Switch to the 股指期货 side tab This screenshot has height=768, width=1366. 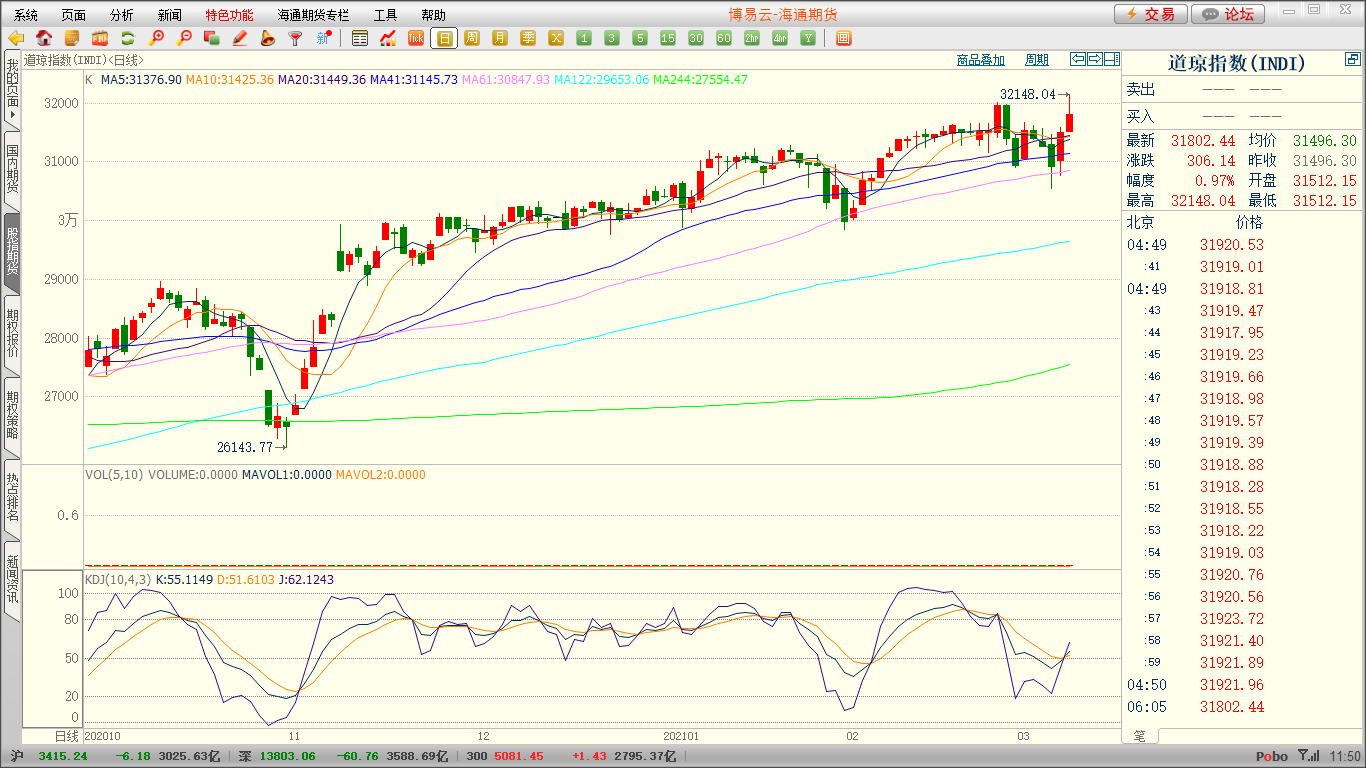click(12, 252)
